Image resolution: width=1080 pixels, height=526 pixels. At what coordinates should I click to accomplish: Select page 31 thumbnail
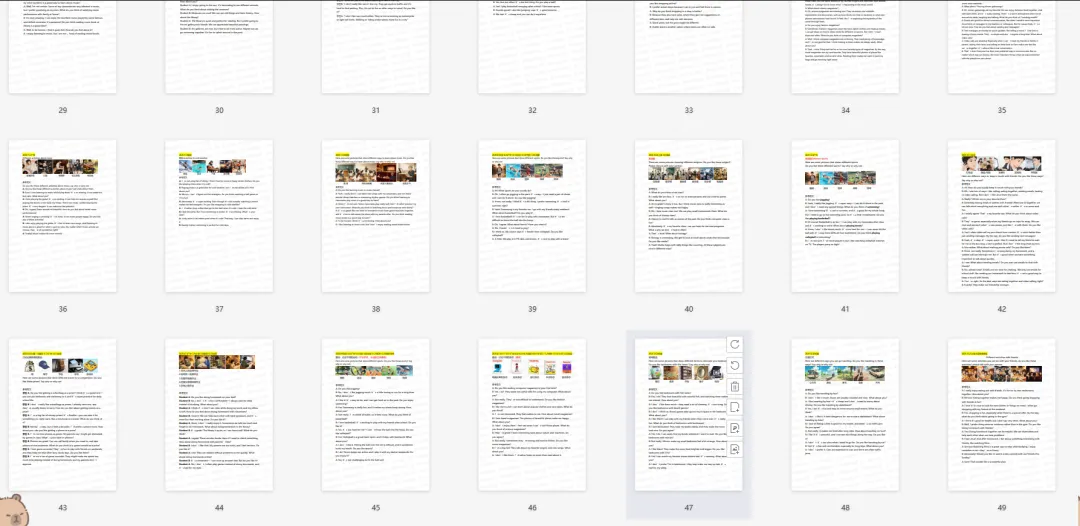point(375,47)
